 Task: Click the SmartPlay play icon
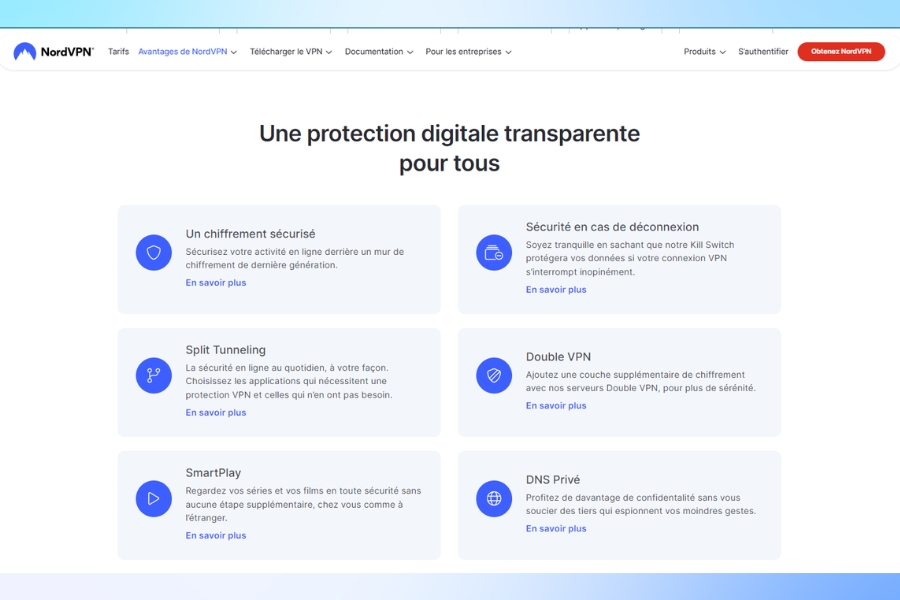pos(154,498)
